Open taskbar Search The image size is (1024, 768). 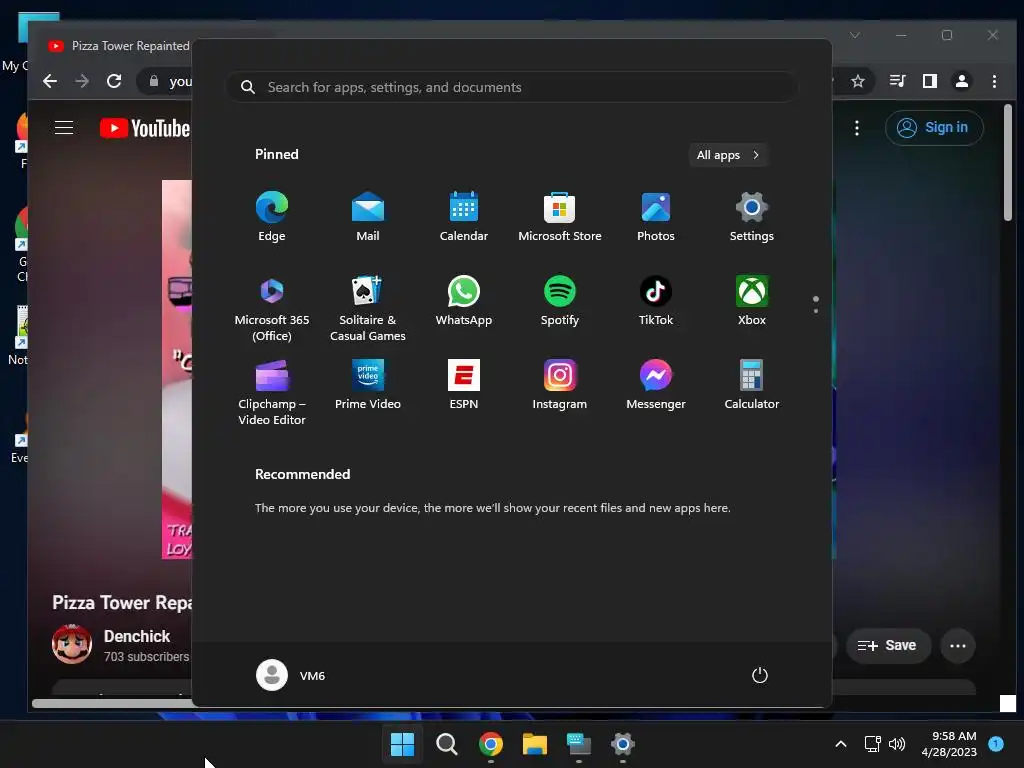point(447,744)
